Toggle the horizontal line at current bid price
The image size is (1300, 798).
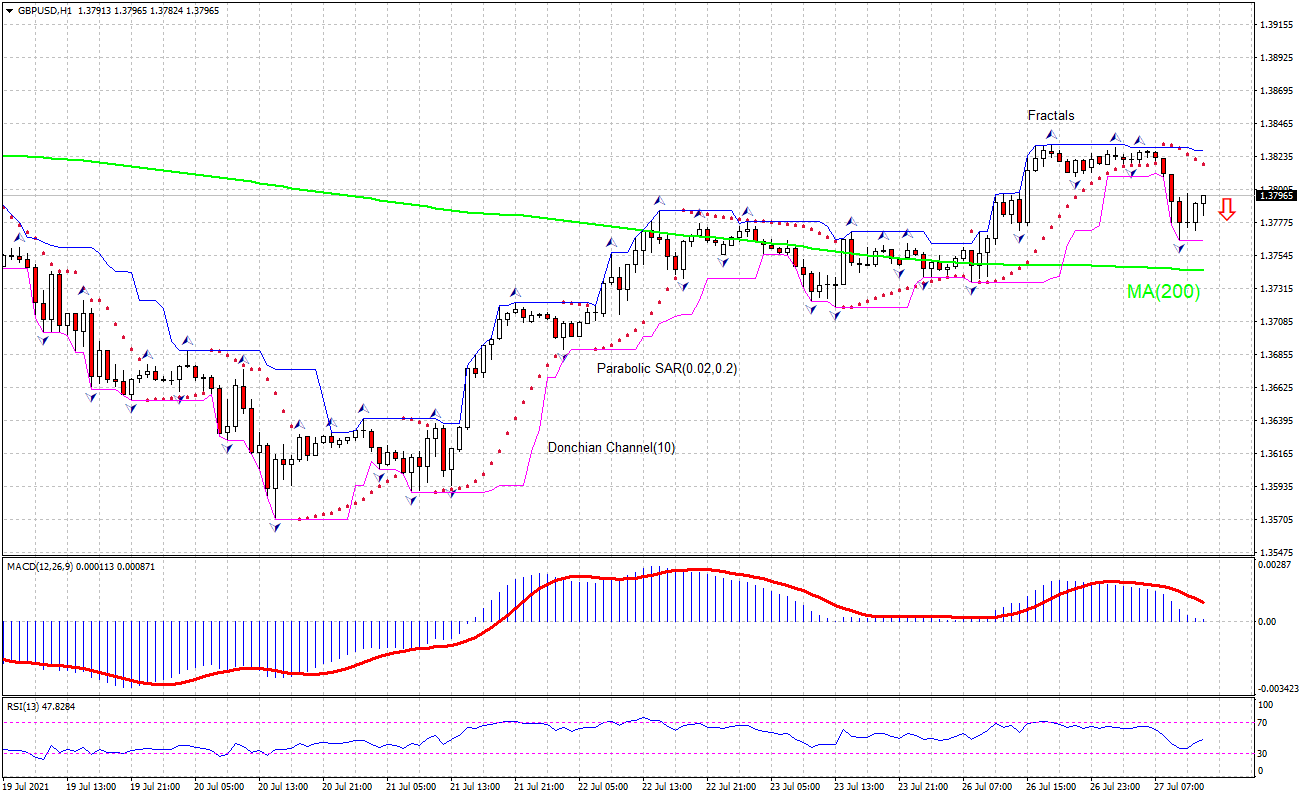coord(600,196)
